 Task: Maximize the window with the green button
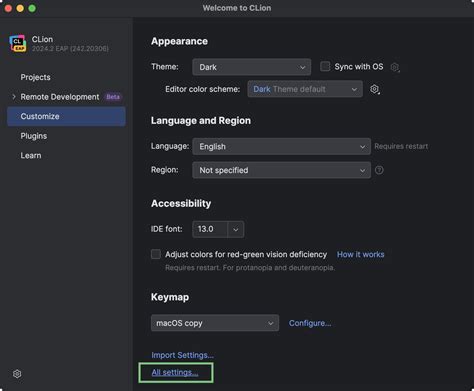pyautogui.click(x=32, y=8)
